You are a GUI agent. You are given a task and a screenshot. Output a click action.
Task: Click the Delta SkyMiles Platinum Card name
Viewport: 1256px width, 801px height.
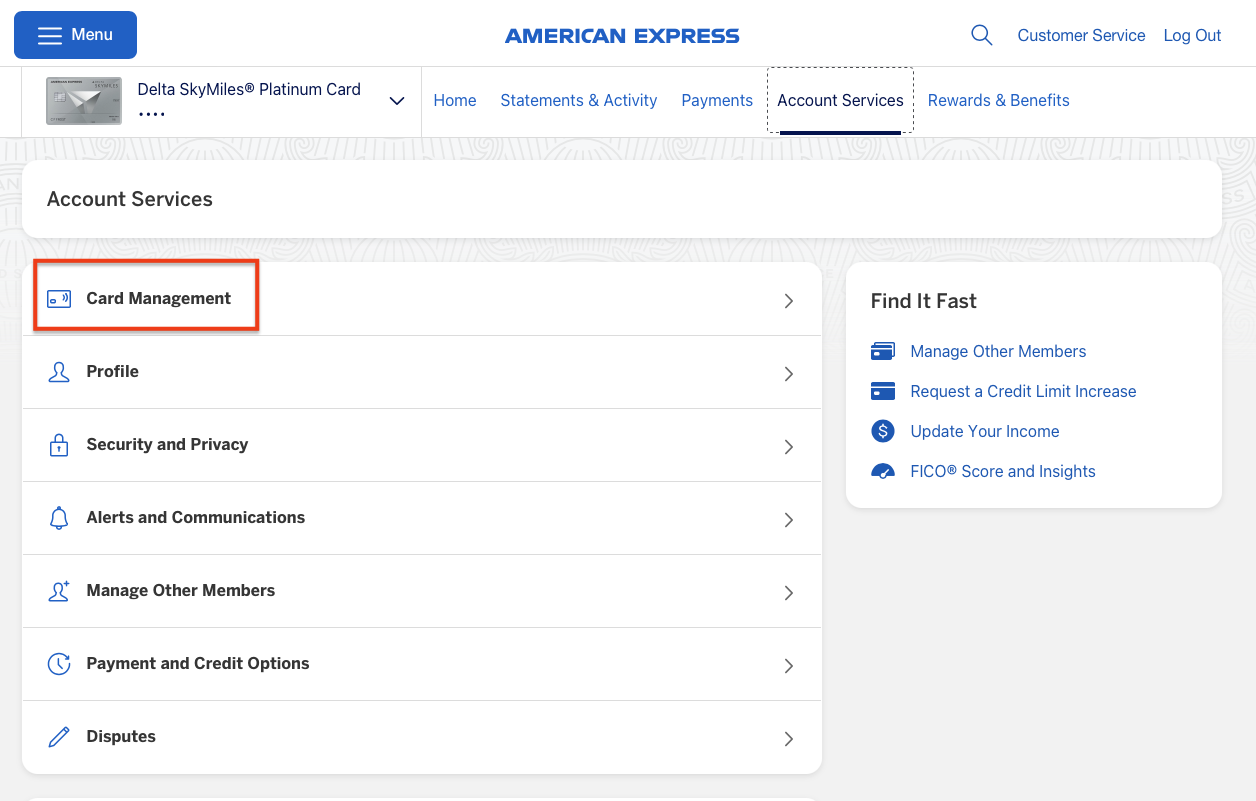click(249, 89)
